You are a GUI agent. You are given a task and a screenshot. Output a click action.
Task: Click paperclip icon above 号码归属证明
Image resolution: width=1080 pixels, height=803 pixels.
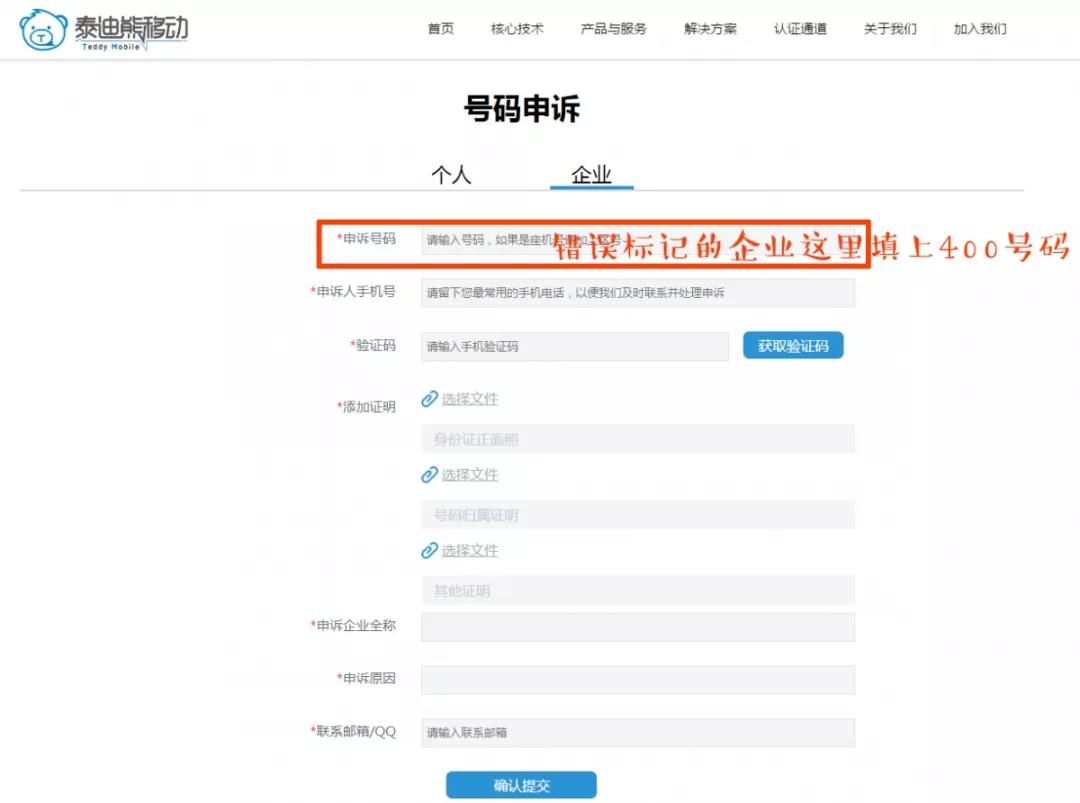pyautogui.click(x=430, y=475)
